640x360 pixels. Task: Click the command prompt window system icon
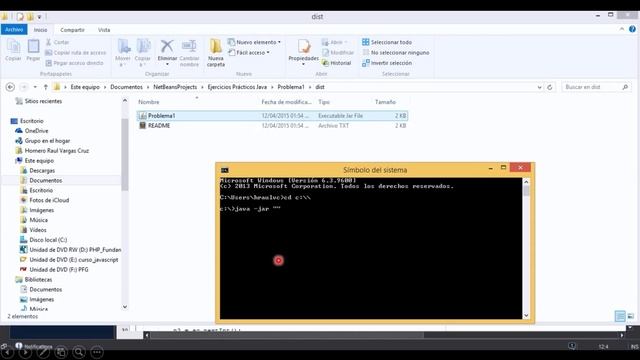[x=224, y=170]
